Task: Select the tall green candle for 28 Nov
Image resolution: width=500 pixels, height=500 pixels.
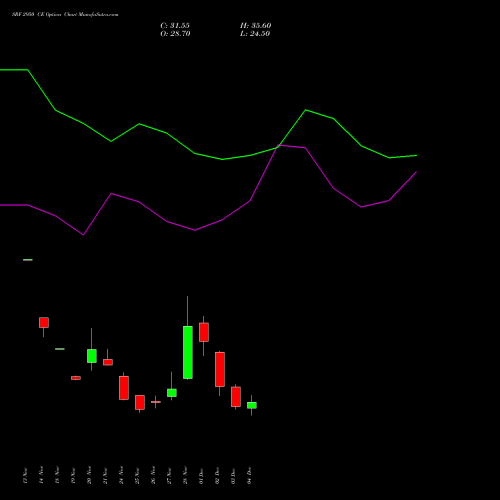Action: click(188, 352)
